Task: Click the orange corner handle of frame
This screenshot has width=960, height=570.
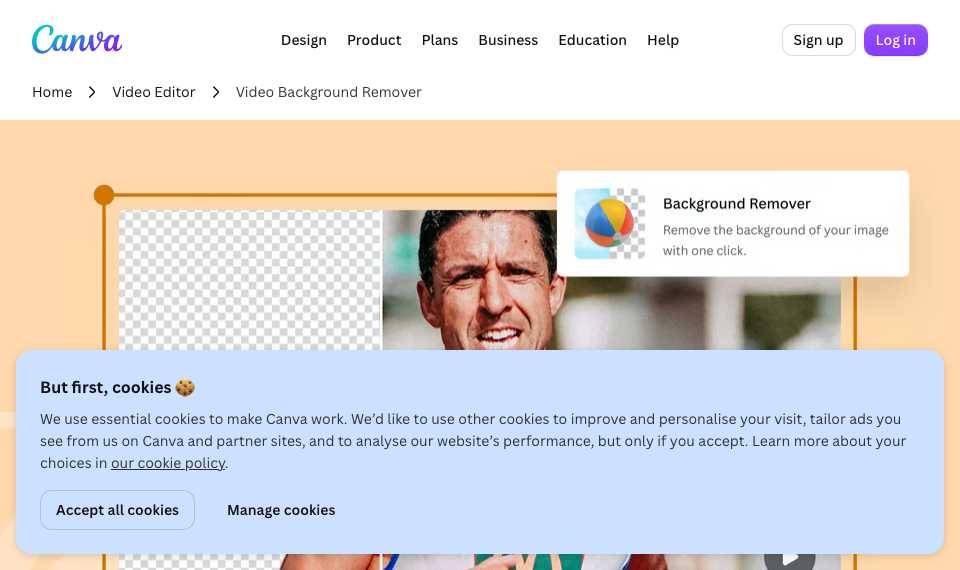Action: (104, 195)
